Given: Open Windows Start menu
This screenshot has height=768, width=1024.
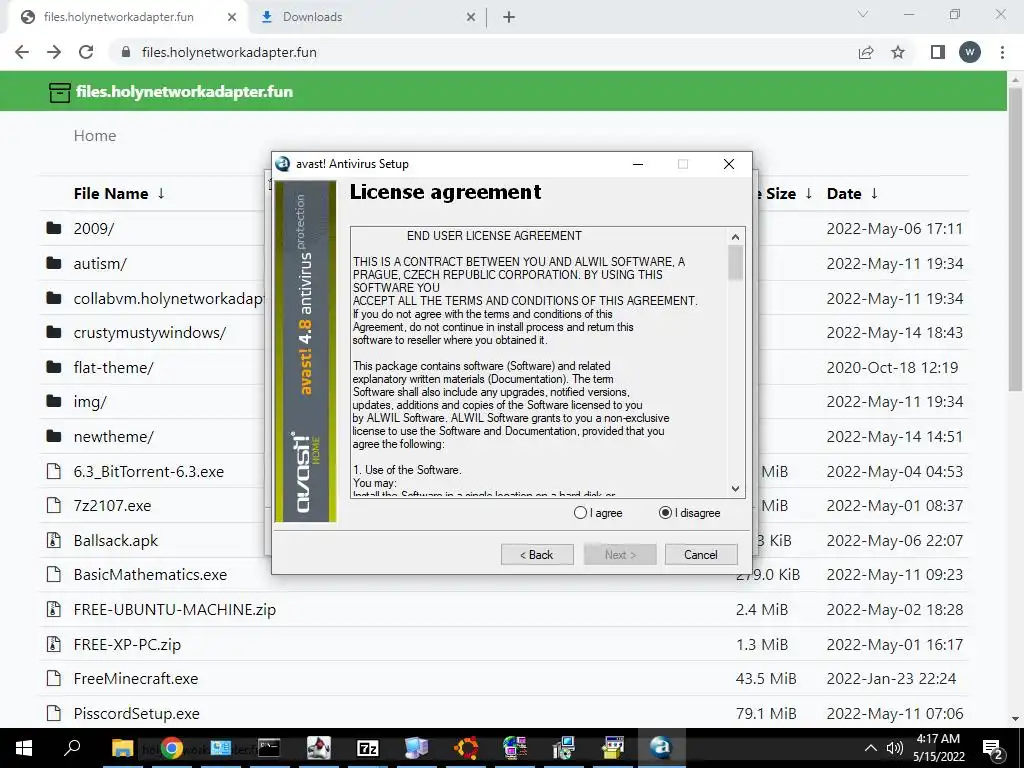Looking at the screenshot, I should (x=24, y=748).
